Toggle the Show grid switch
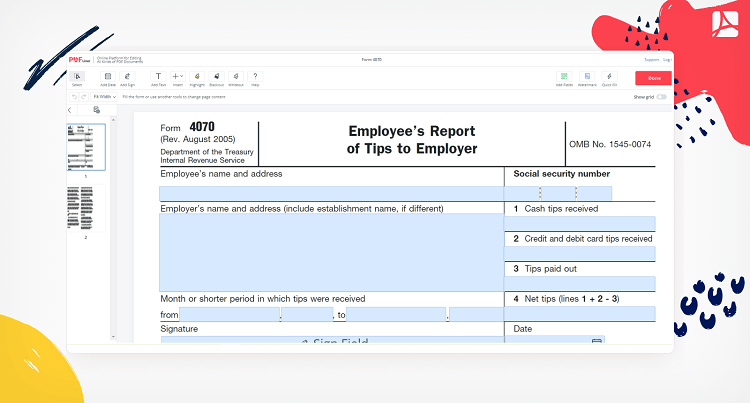 coord(662,97)
